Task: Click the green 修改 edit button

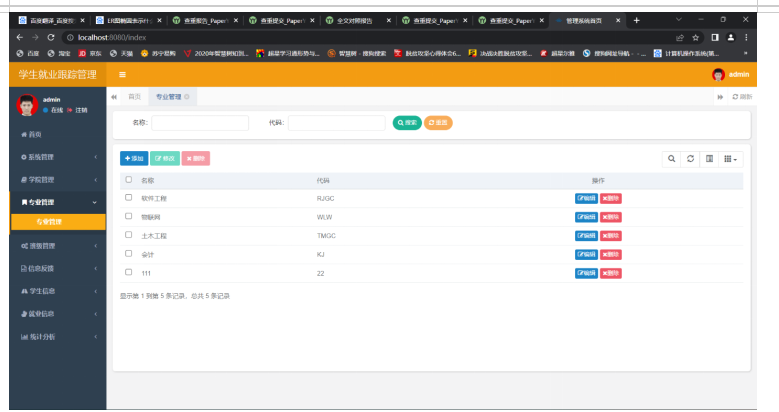Action: coord(165,159)
